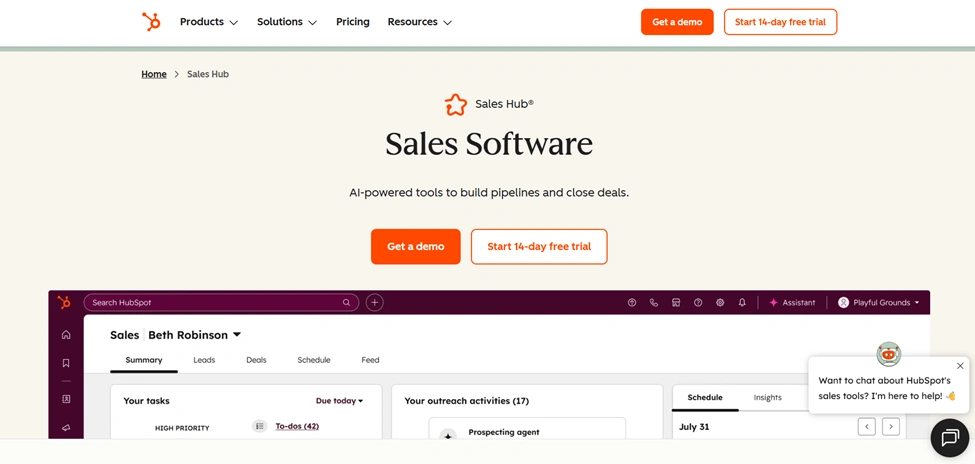Click the contacts icon in the left sidebar

pyautogui.click(x=66, y=399)
